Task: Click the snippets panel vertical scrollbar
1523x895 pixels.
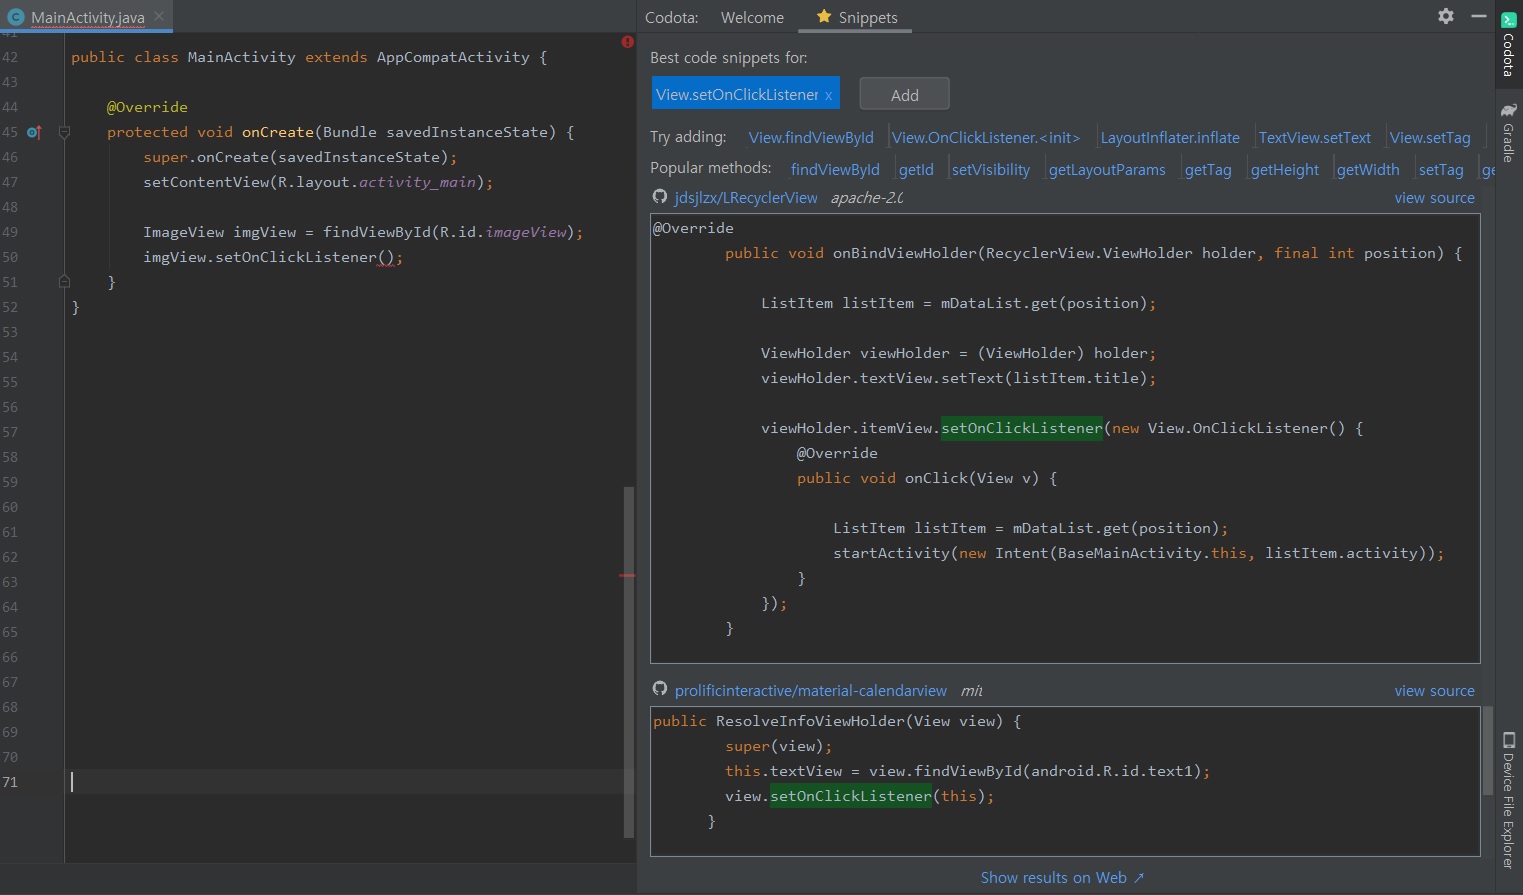Action: tap(1488, 750)
